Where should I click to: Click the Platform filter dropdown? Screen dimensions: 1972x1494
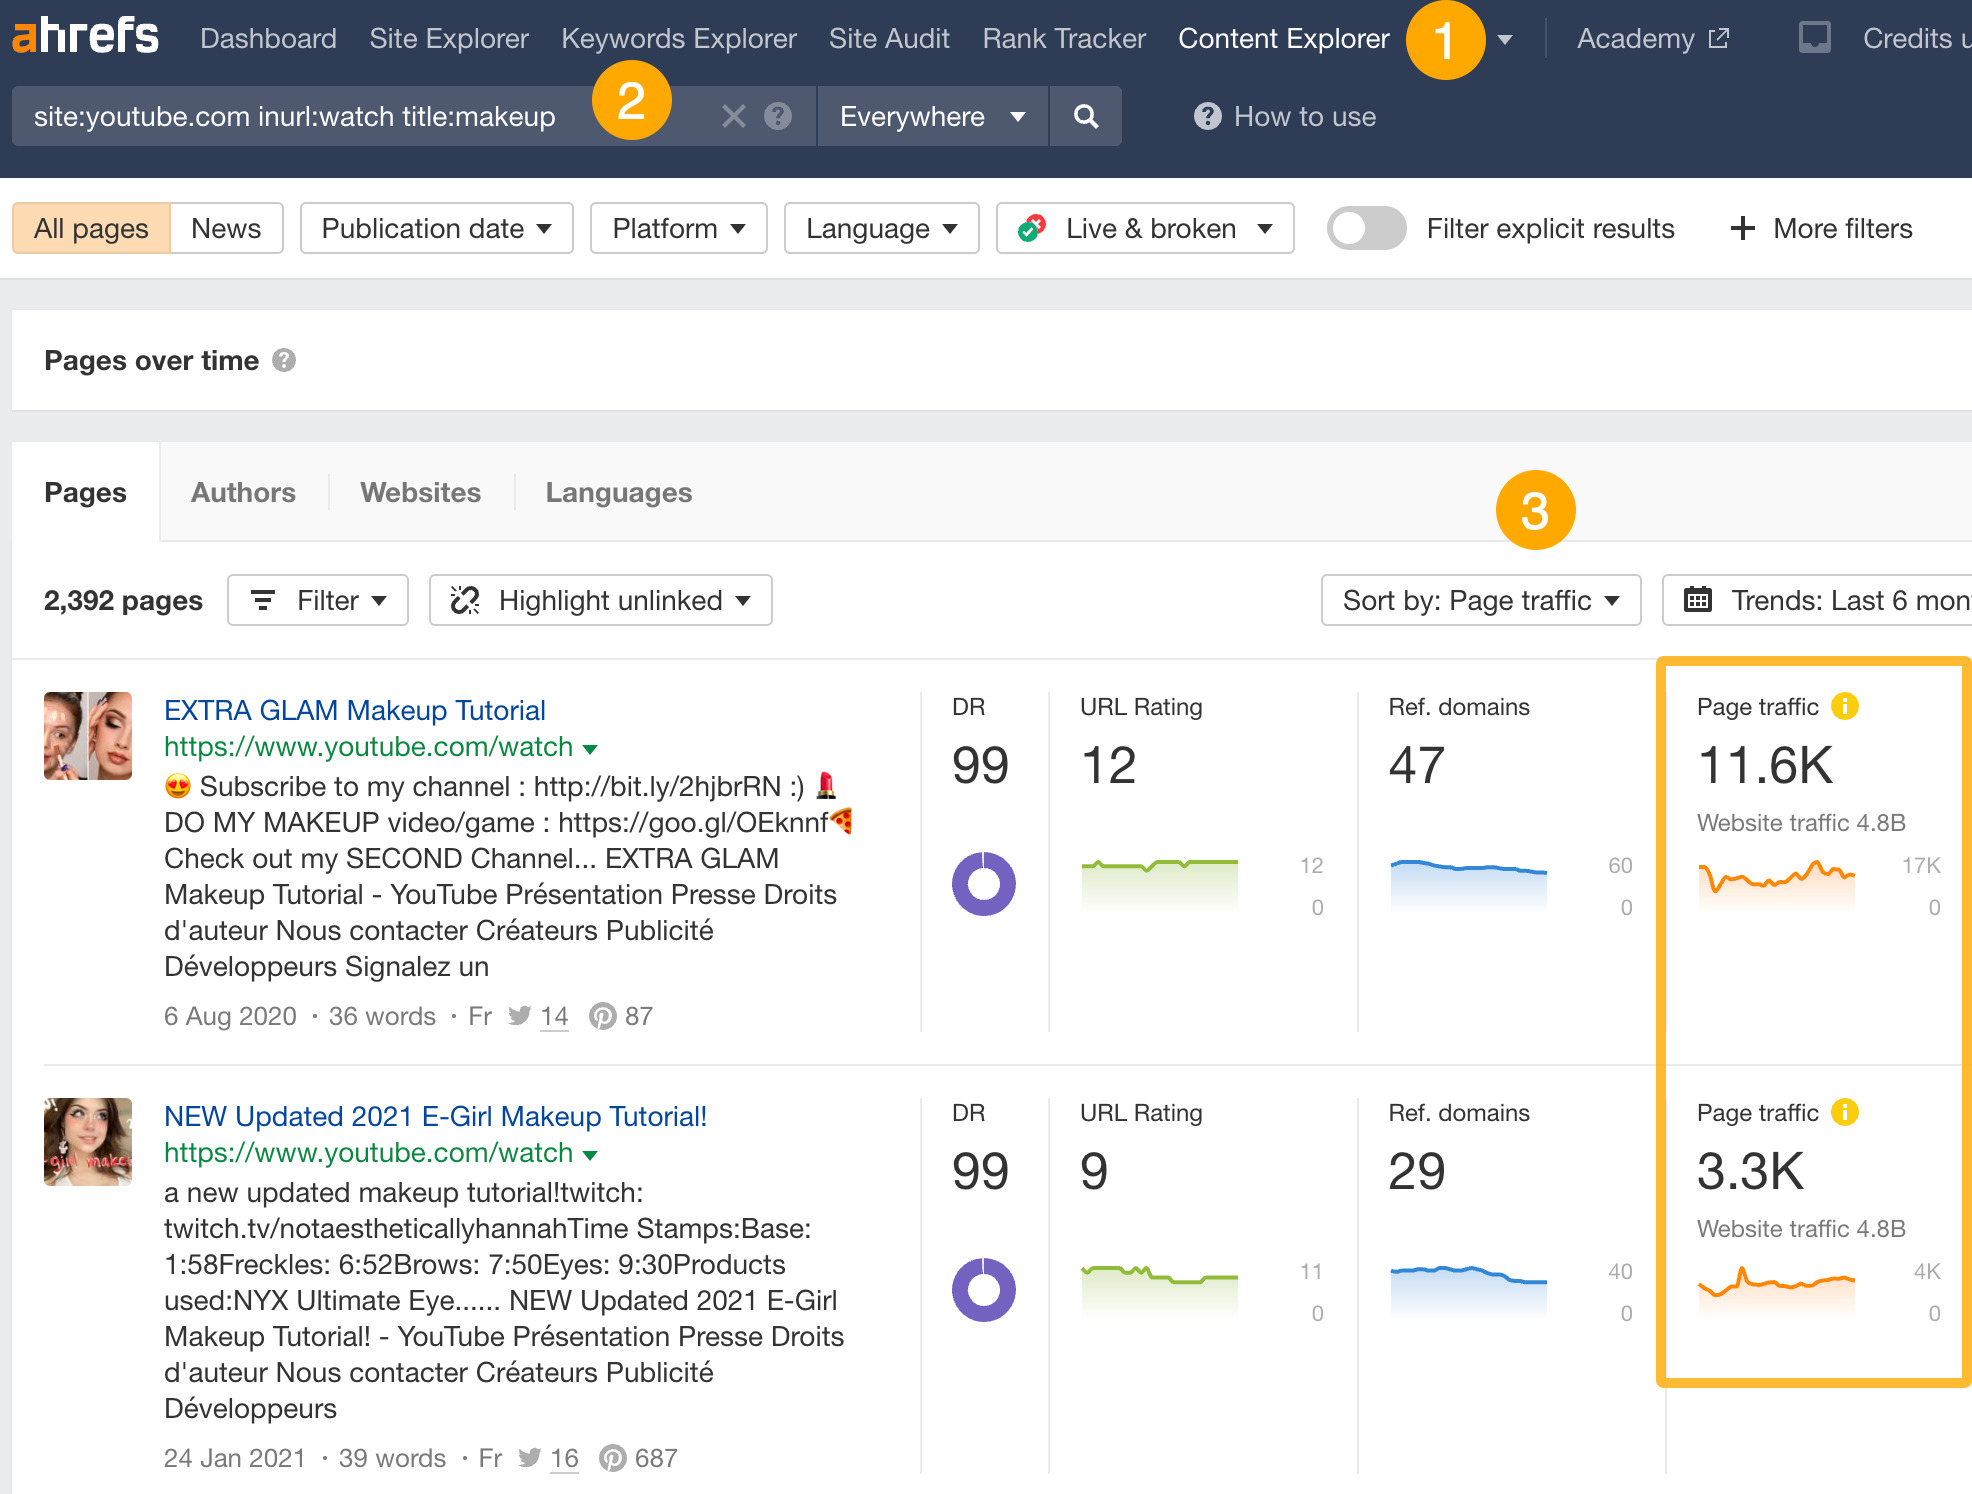[x=679, y=229]
